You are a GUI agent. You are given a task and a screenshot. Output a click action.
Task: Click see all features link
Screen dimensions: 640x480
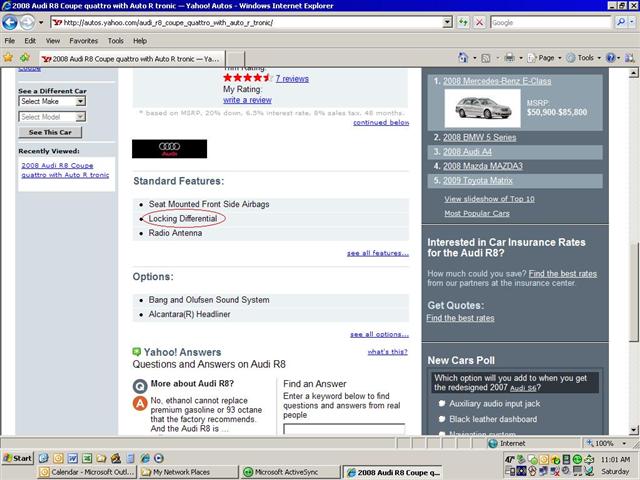[378, 253]
